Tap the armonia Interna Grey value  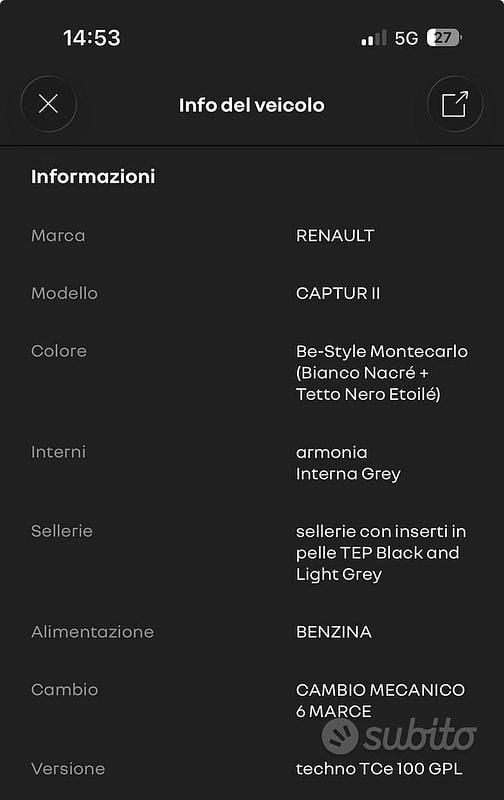(348, 463)
